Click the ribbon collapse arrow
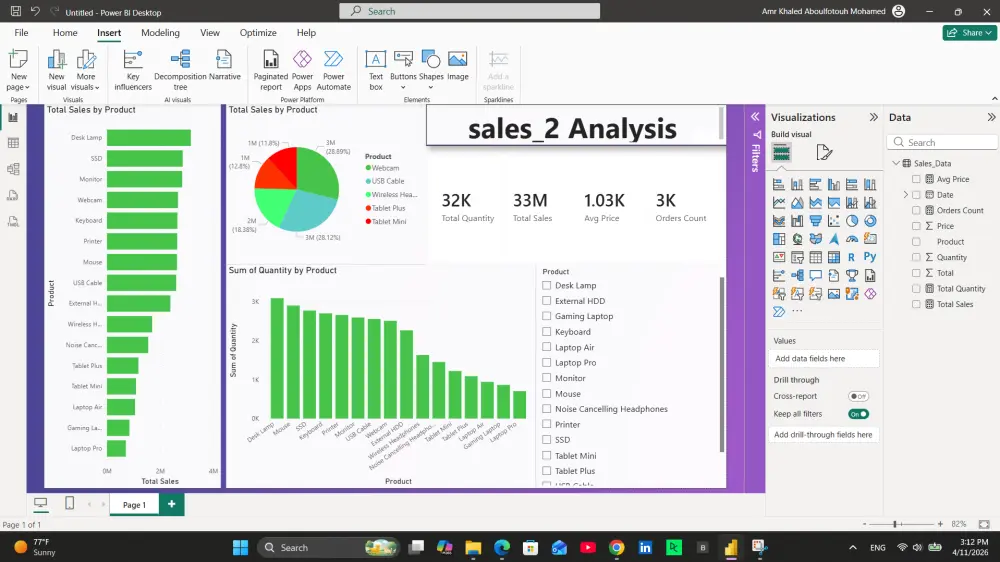This screenshot has height=562, width=1000. coord(994,99)
